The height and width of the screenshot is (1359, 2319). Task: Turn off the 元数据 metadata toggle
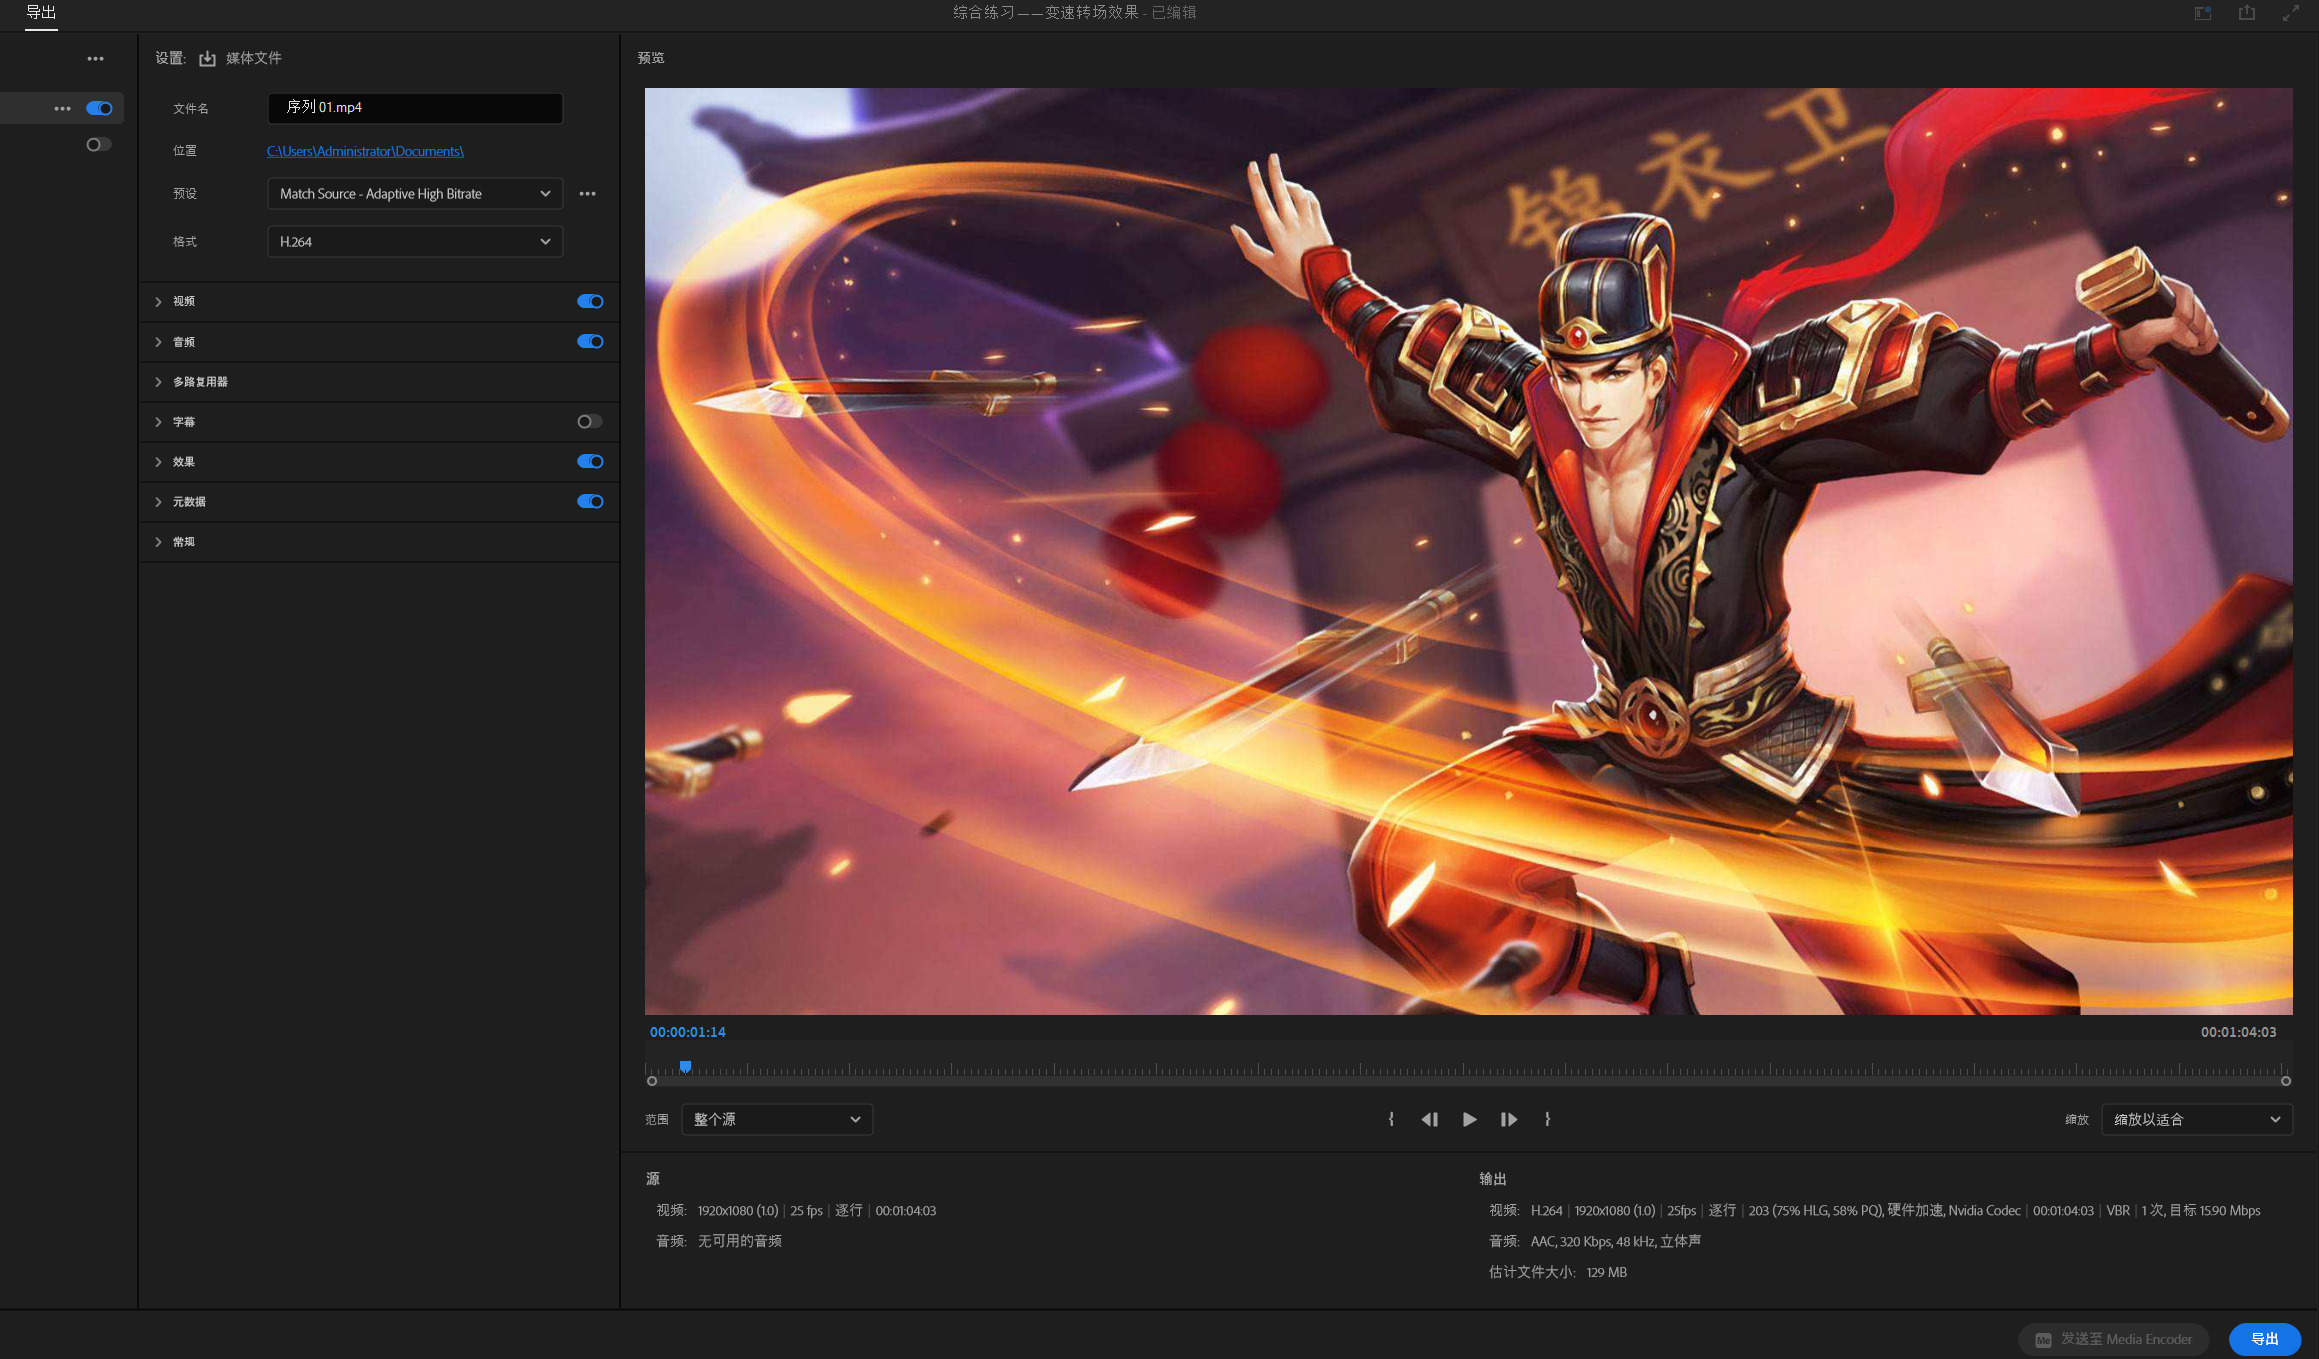[590, 501]
